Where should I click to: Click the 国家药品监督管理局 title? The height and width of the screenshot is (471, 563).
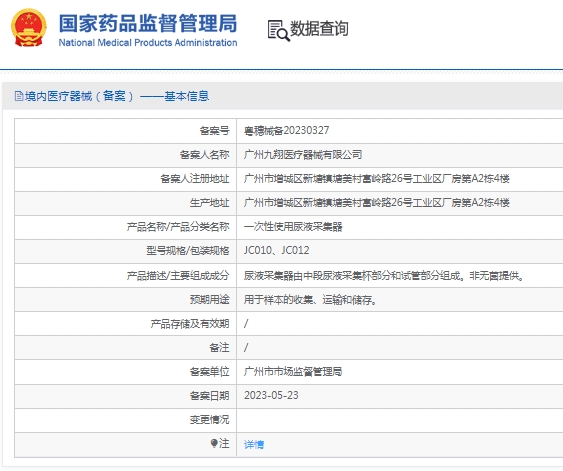coord(148,23)
